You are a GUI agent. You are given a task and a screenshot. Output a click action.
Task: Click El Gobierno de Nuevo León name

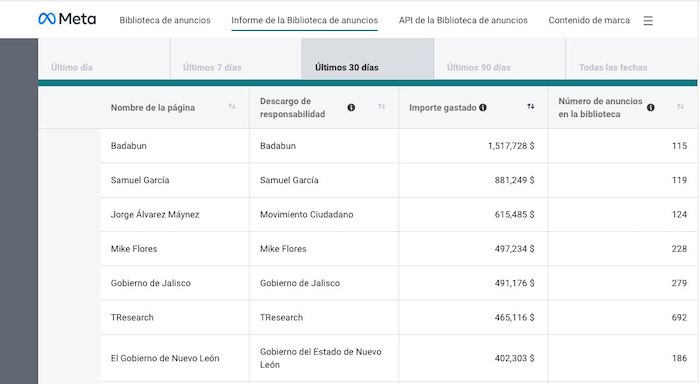click(x=165, y=358)
